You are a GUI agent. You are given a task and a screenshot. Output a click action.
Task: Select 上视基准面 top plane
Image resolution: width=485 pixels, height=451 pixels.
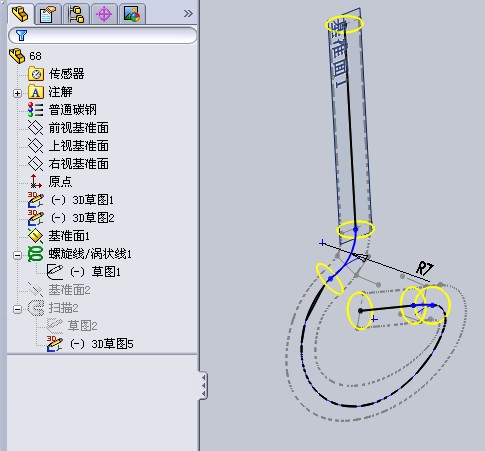pyautogui.click(x=79, y=146)
